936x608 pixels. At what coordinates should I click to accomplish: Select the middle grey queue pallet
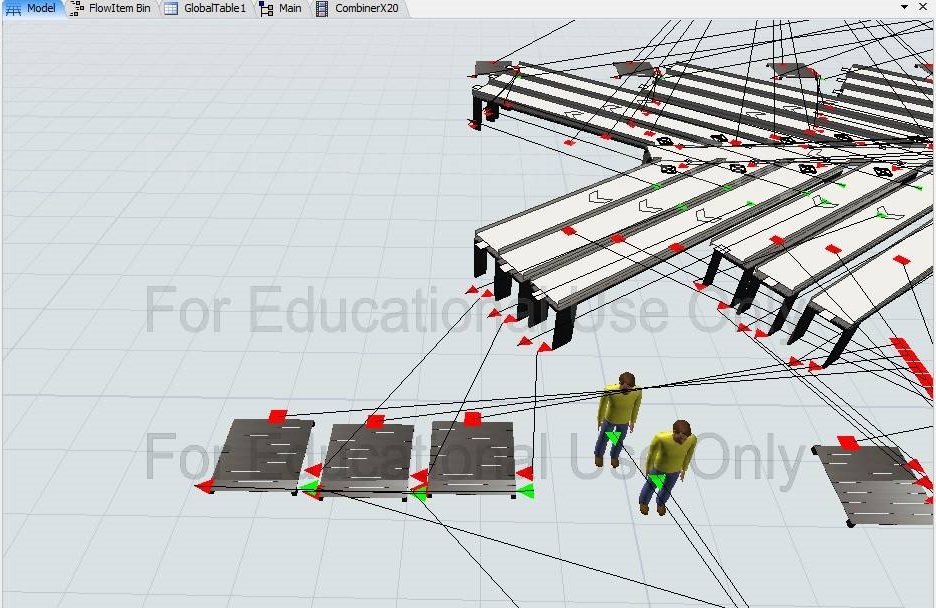(368, 458)
